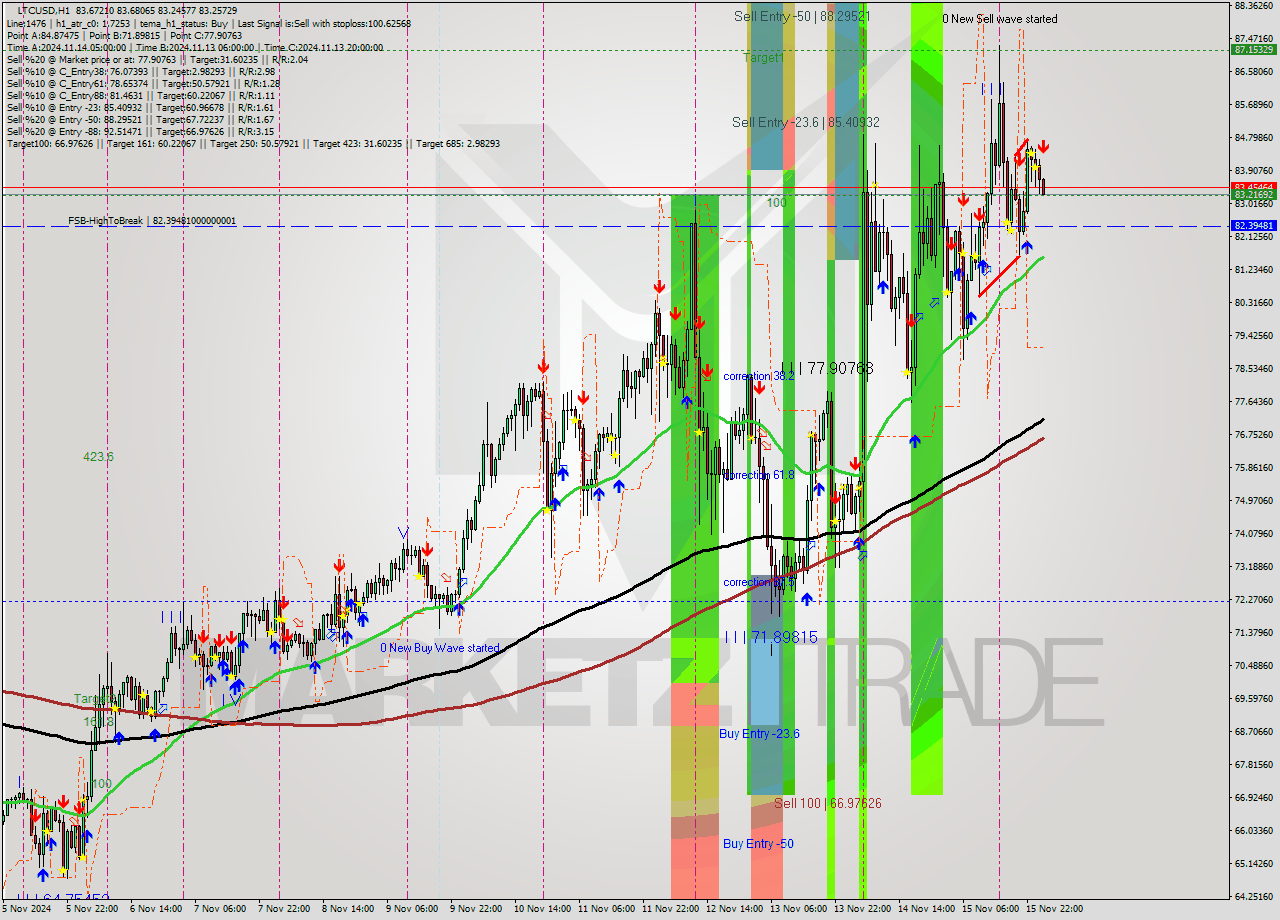Click the 72.27060 price axis value
Viewport: 1280px width, 920px height.
coord(1253,600)
